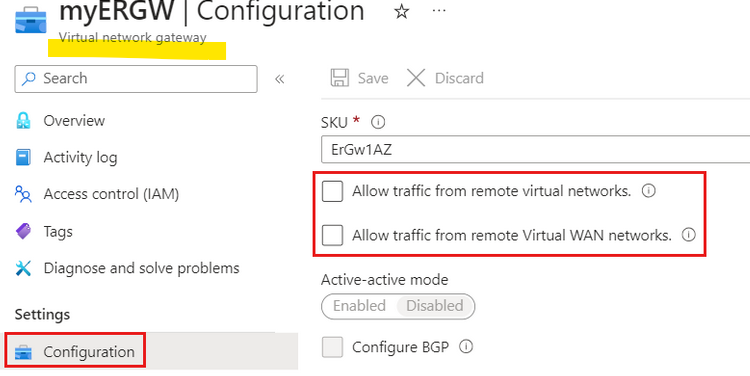
Task: Go to Activity log
Action: [x=80, y=157]
